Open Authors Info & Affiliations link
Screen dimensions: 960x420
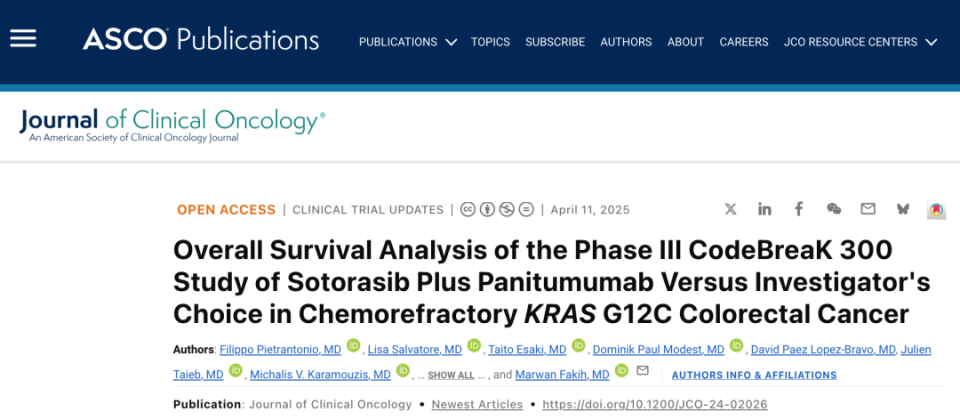[754, 375]
